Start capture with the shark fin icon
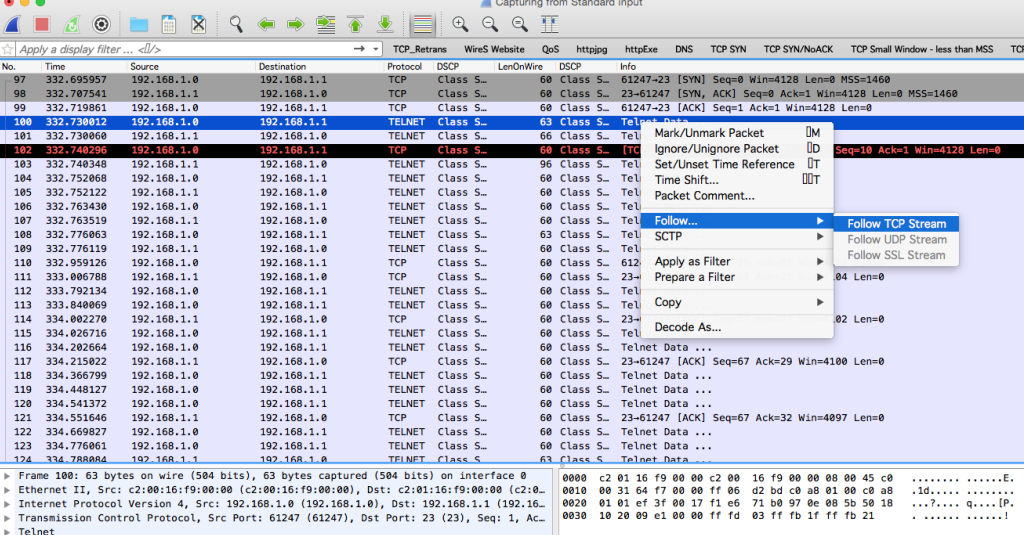The image size is (1024, 535). (x=12, y=25)
